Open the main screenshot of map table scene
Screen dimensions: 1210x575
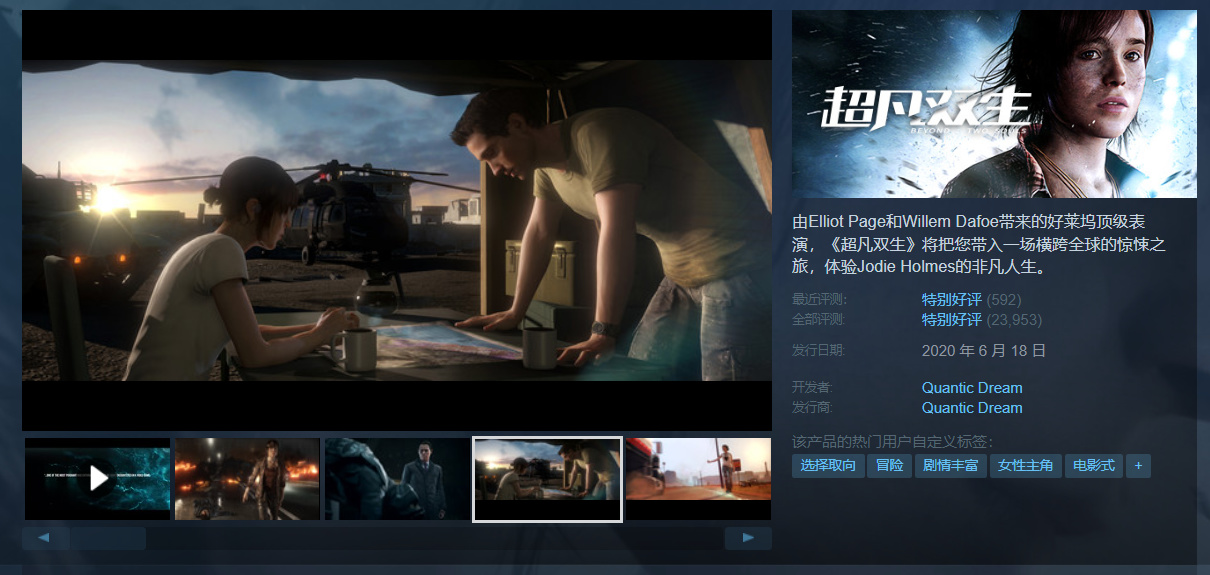pyautogui.click(x=397, y=220)
